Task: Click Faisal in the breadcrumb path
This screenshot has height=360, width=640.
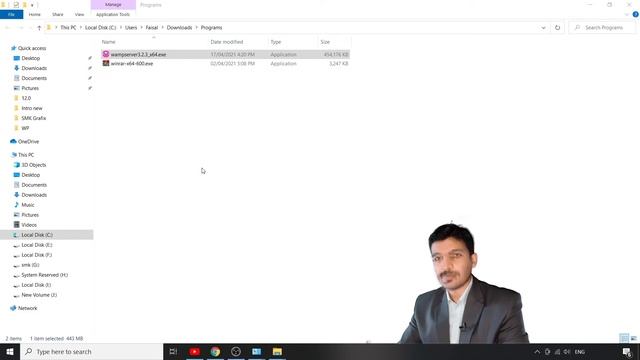Action: coord(152,28)
